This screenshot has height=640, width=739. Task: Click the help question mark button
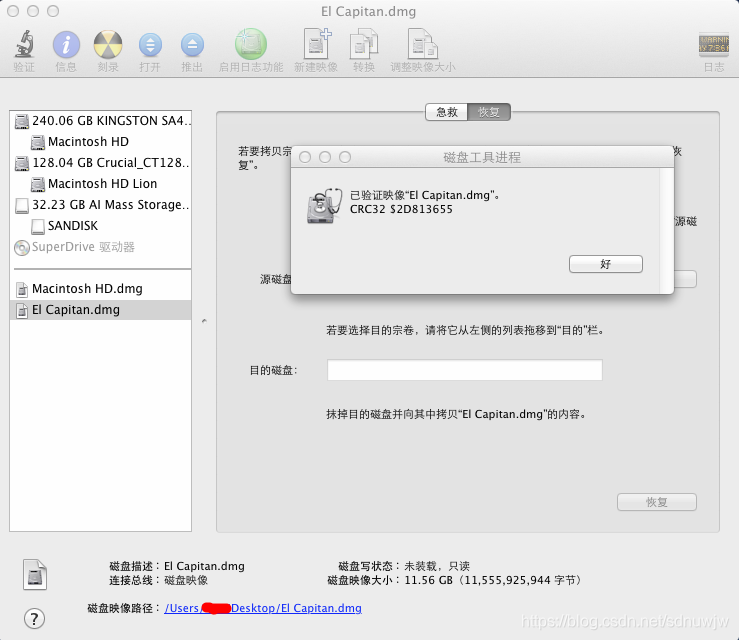(x=34, y=618)
